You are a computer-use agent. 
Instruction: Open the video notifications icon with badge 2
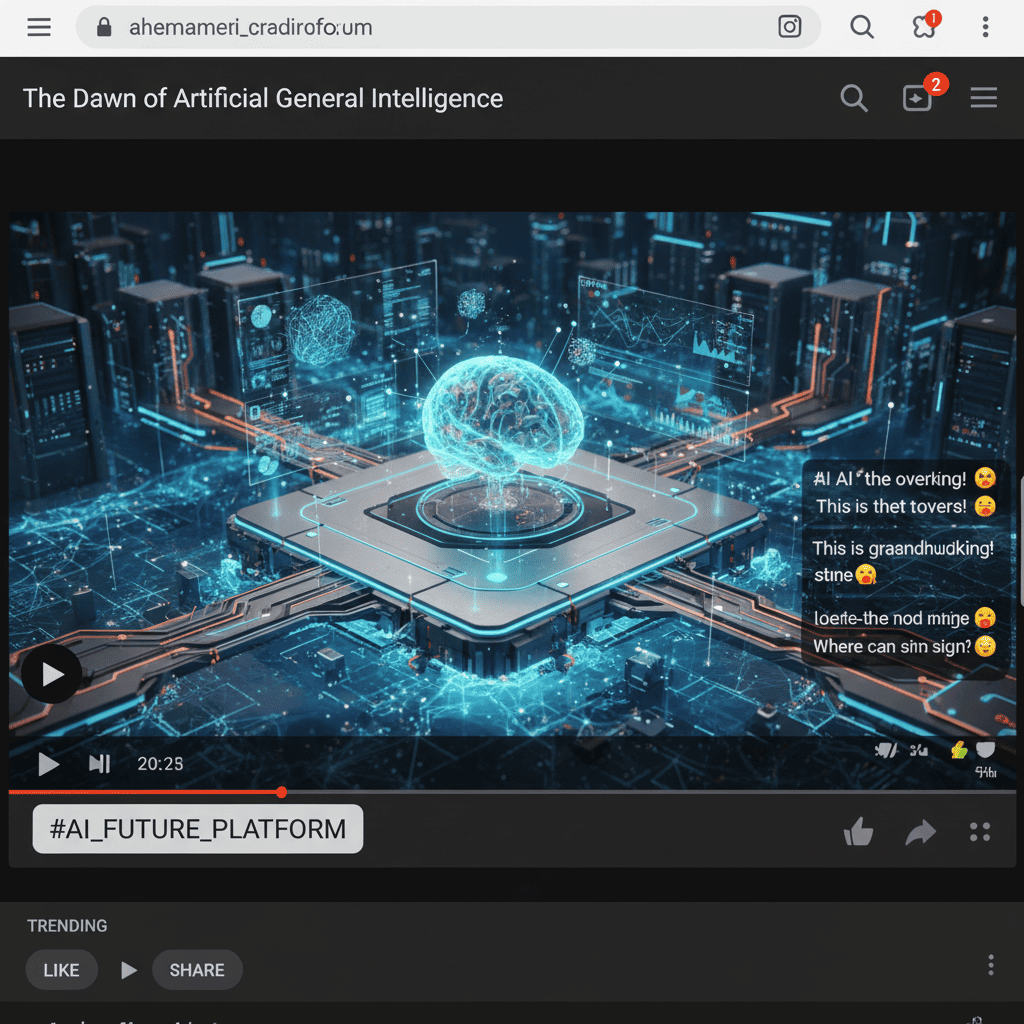point(918,98)
